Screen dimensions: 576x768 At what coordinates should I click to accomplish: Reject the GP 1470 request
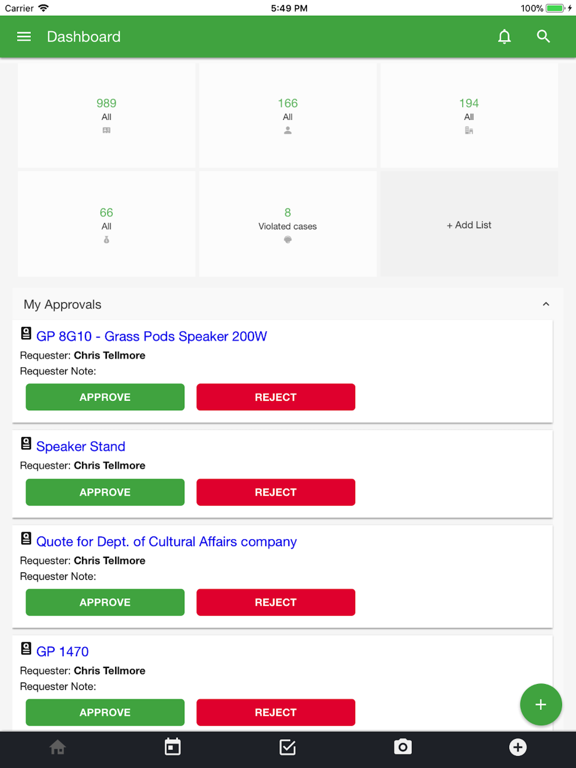(x=276, y=712)
